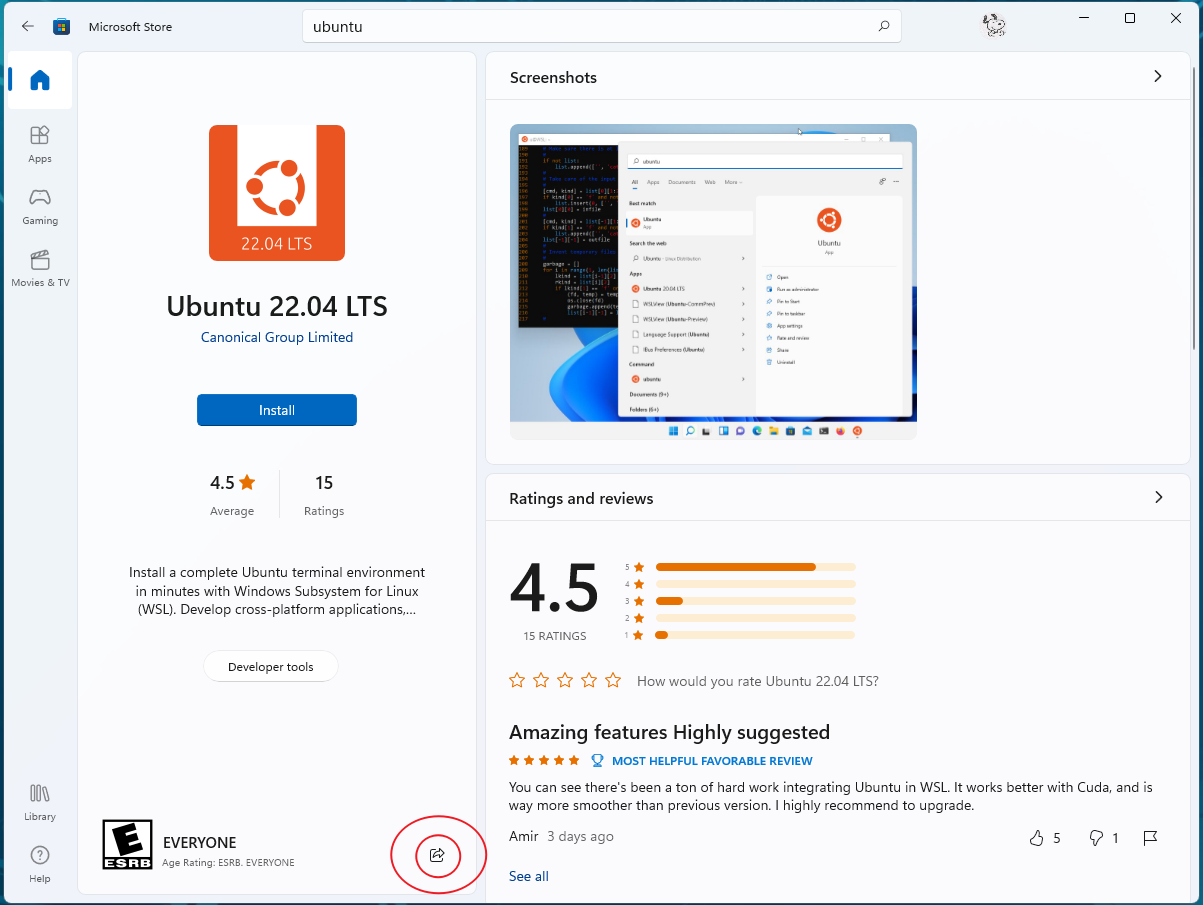Mark Amir's review as helpful (thumbs up)
The width and height of the screenshot is (1203, 905).
[1037, 838]
